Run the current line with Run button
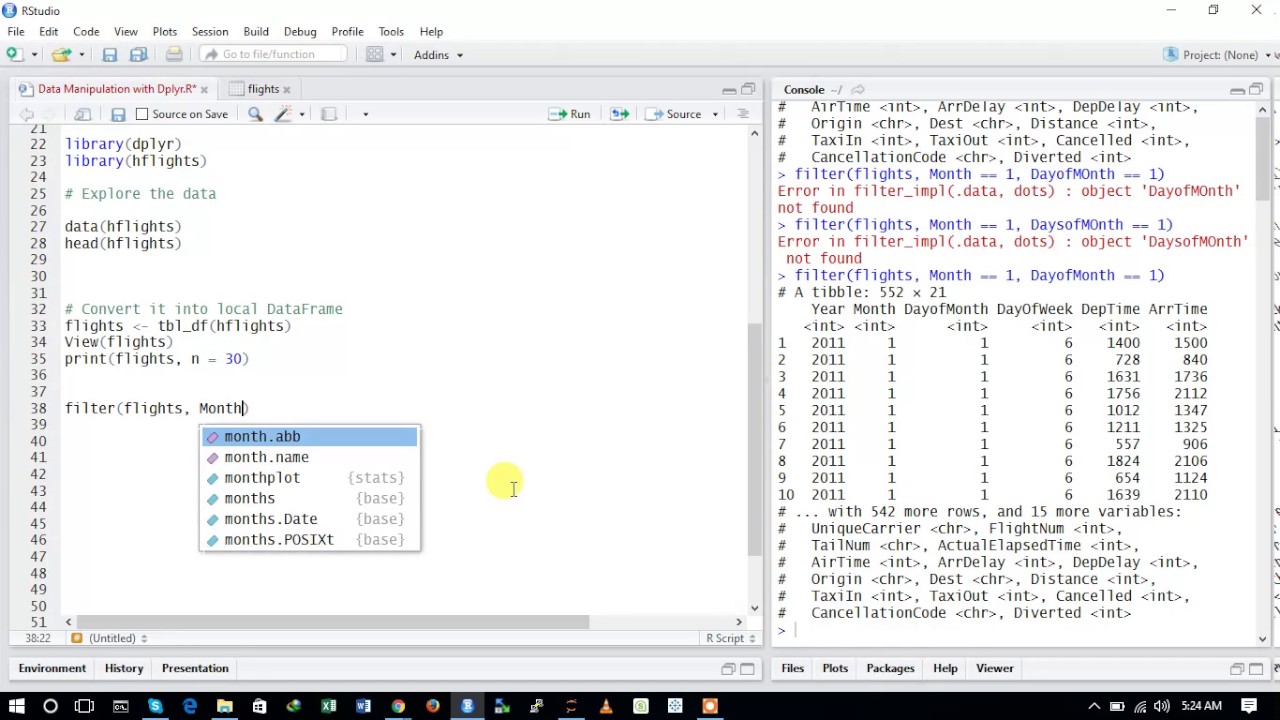Screen dimensions: 1280x720 [570, 114]
